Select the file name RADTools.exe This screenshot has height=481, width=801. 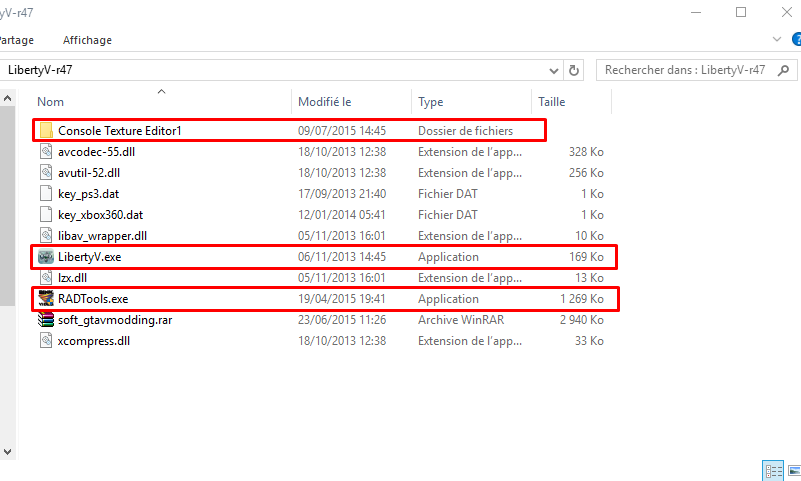click(x=93, y=299)
